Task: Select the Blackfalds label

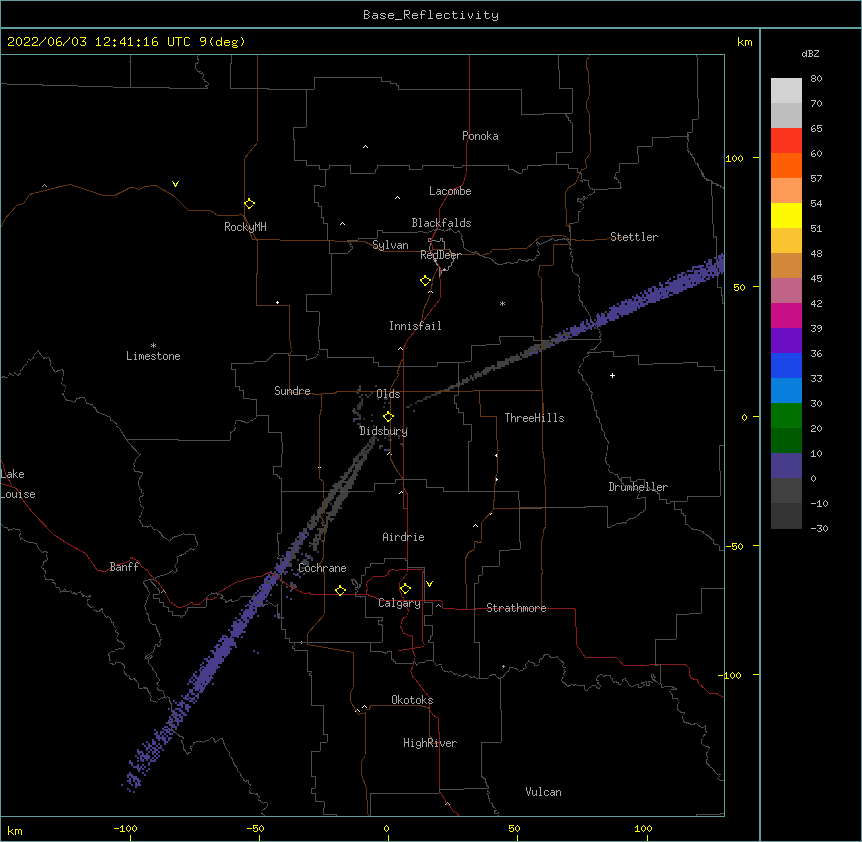Action: (x=441, y=223)
